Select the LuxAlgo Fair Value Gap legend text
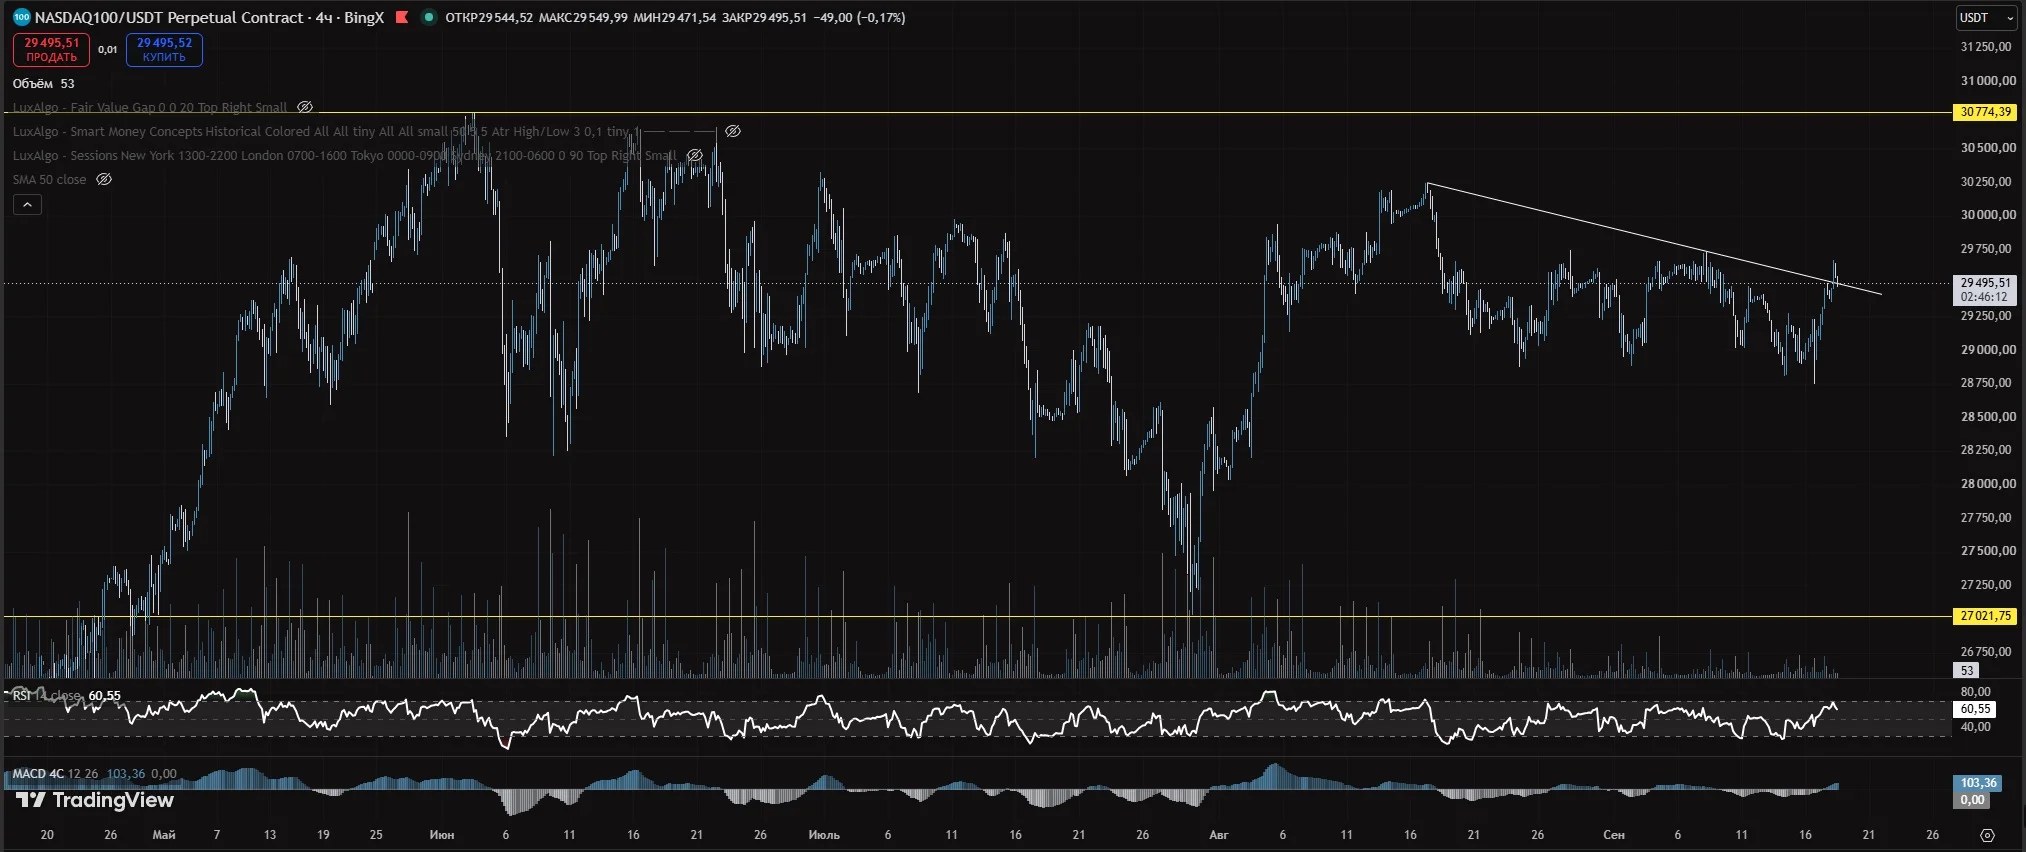The image size is (2026, 852). tap(150, 107)
